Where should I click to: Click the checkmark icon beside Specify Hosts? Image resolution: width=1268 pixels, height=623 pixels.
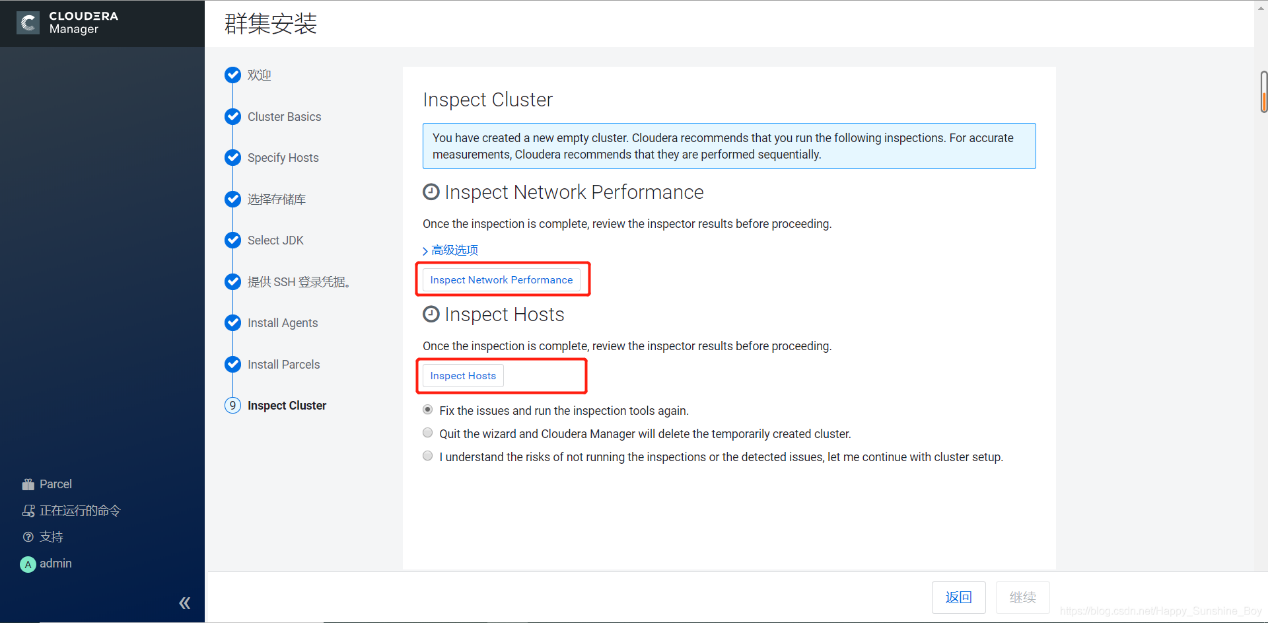point(233,158)
